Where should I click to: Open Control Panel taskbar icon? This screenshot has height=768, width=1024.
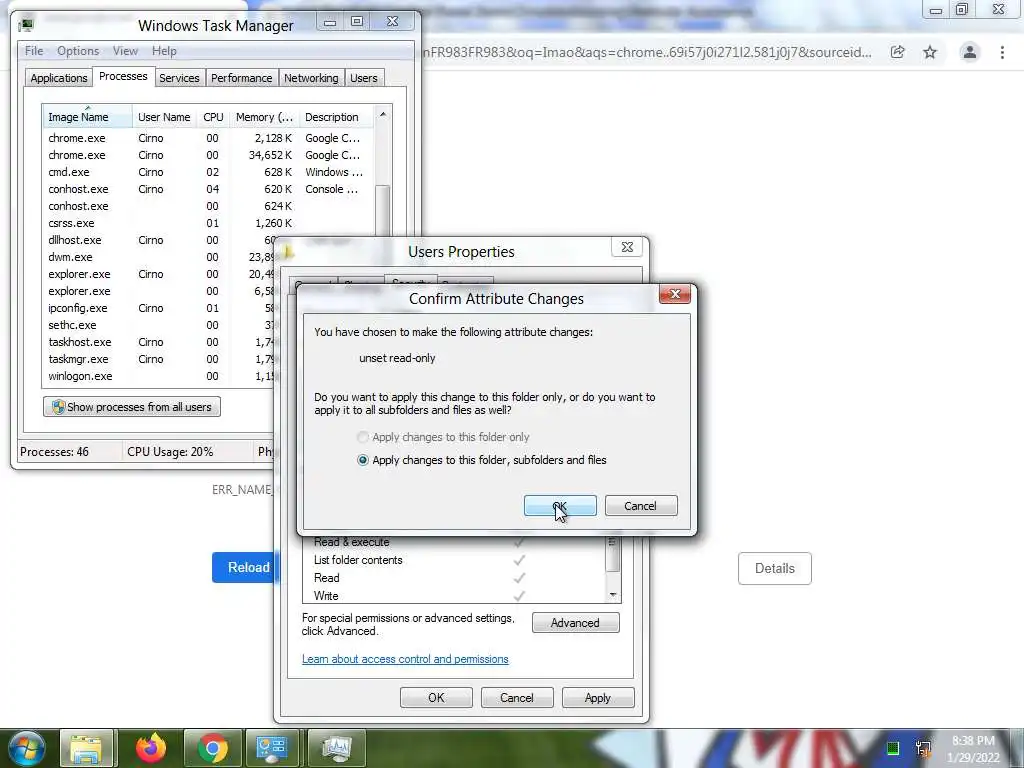tap(272, 748)
